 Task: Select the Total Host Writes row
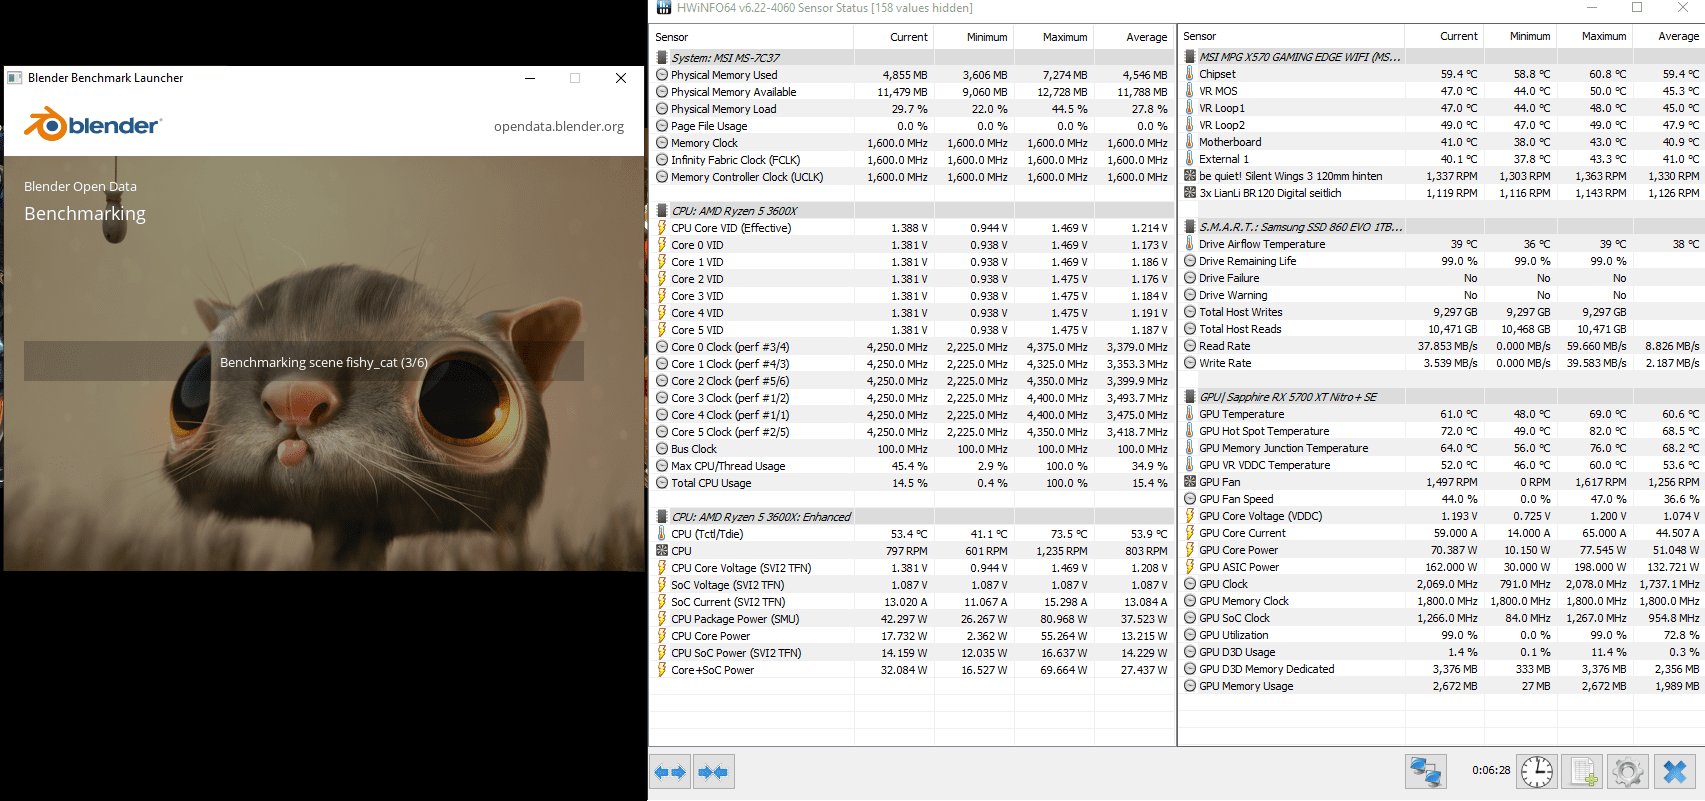pos(1442,312)
